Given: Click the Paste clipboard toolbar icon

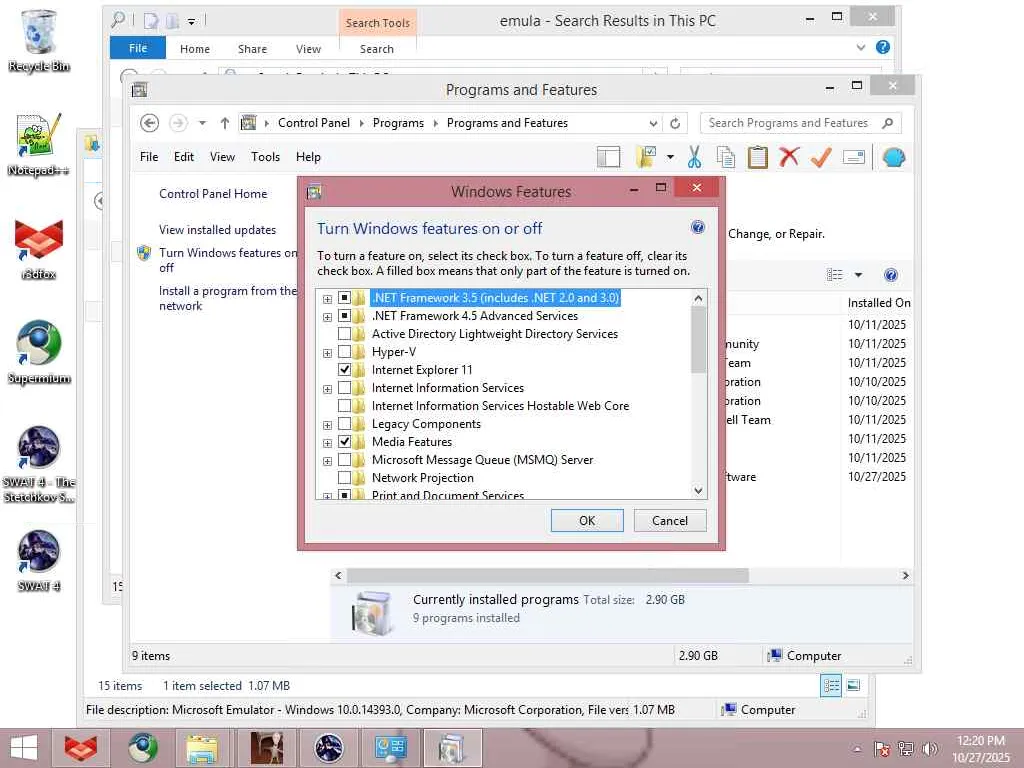Looking at the screenshot, I should point(757,157).
